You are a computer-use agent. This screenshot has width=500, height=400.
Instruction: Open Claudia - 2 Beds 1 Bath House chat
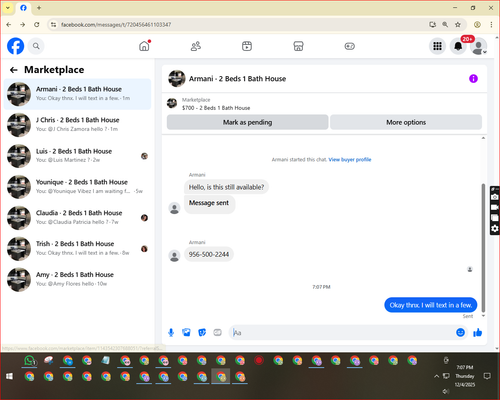click(x=77, y=217)
